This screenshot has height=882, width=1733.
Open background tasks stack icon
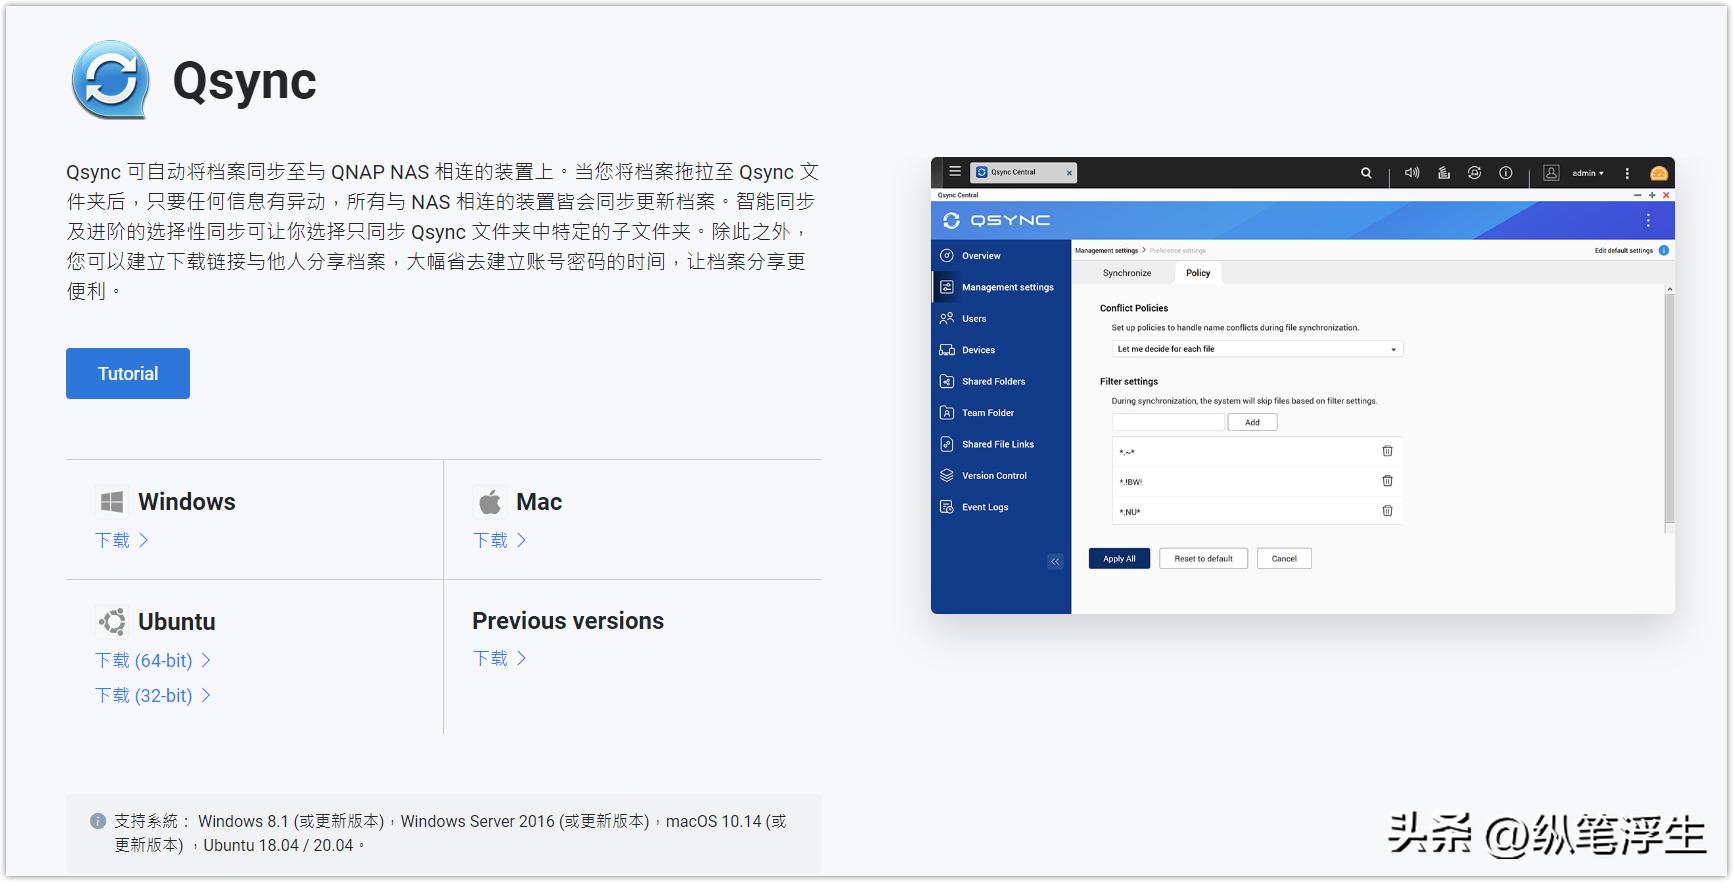coord(1444,173)
